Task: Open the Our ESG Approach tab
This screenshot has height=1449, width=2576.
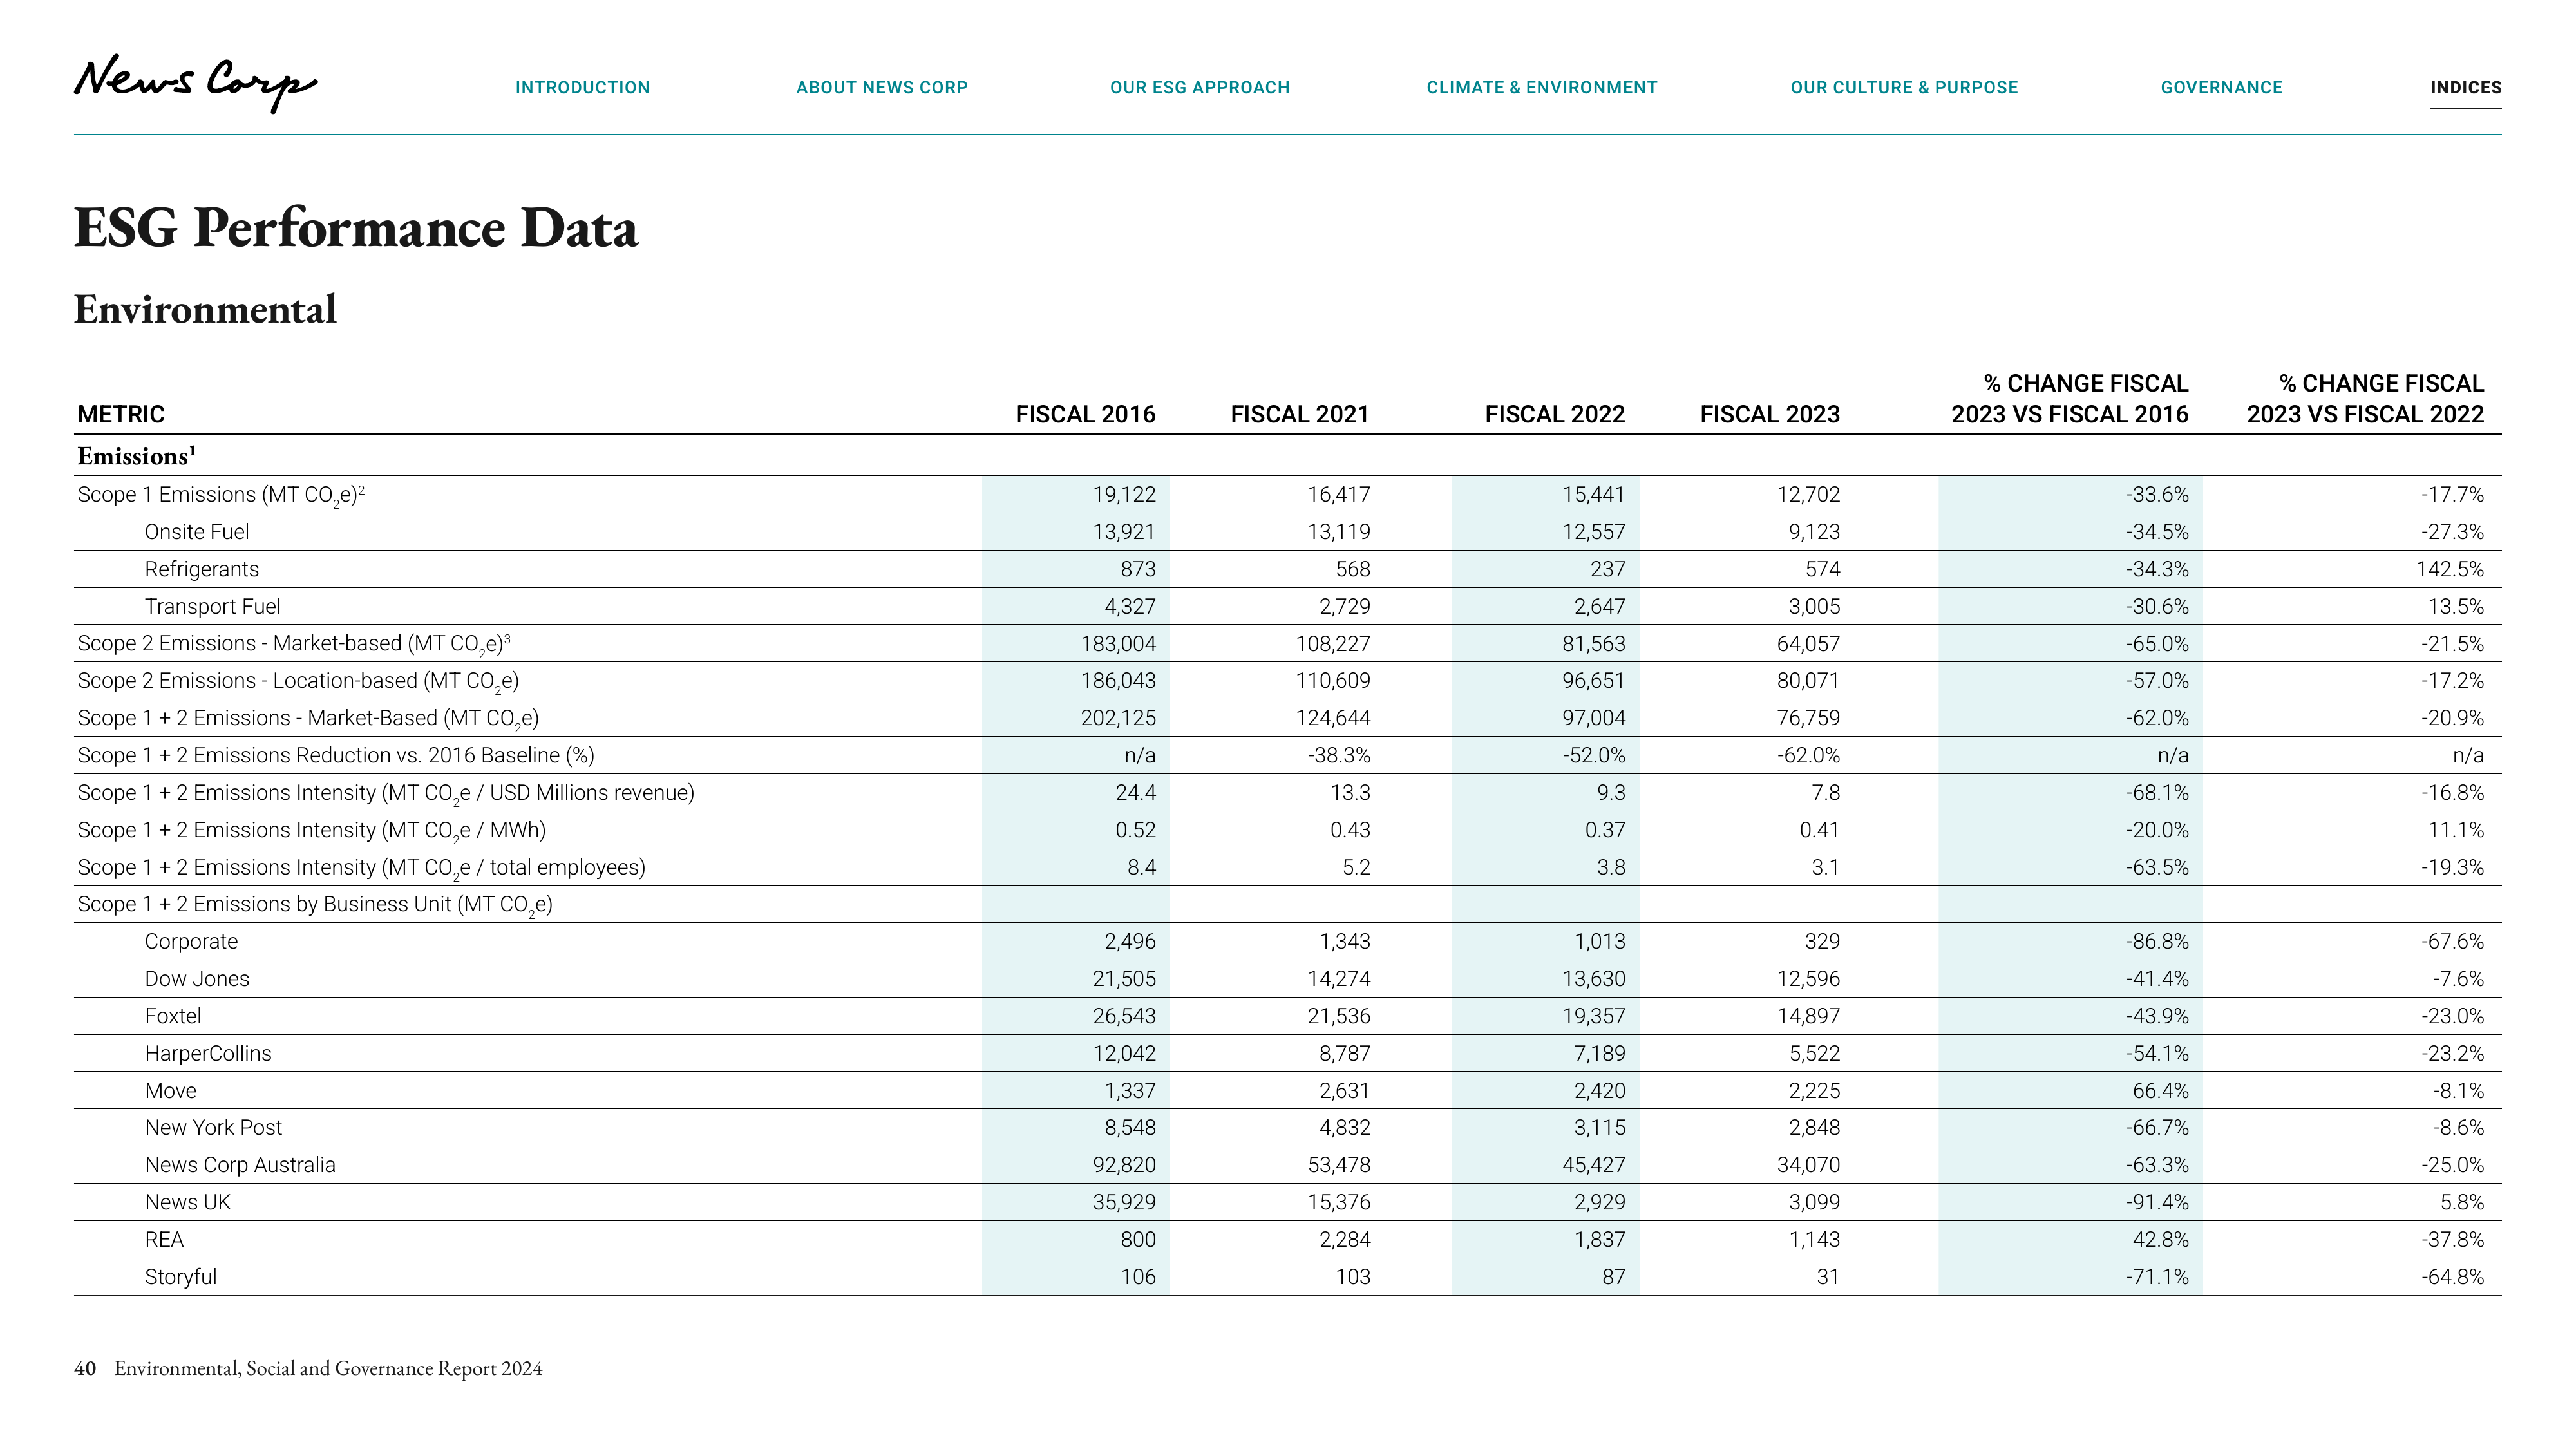Action: pos(1200,88)
